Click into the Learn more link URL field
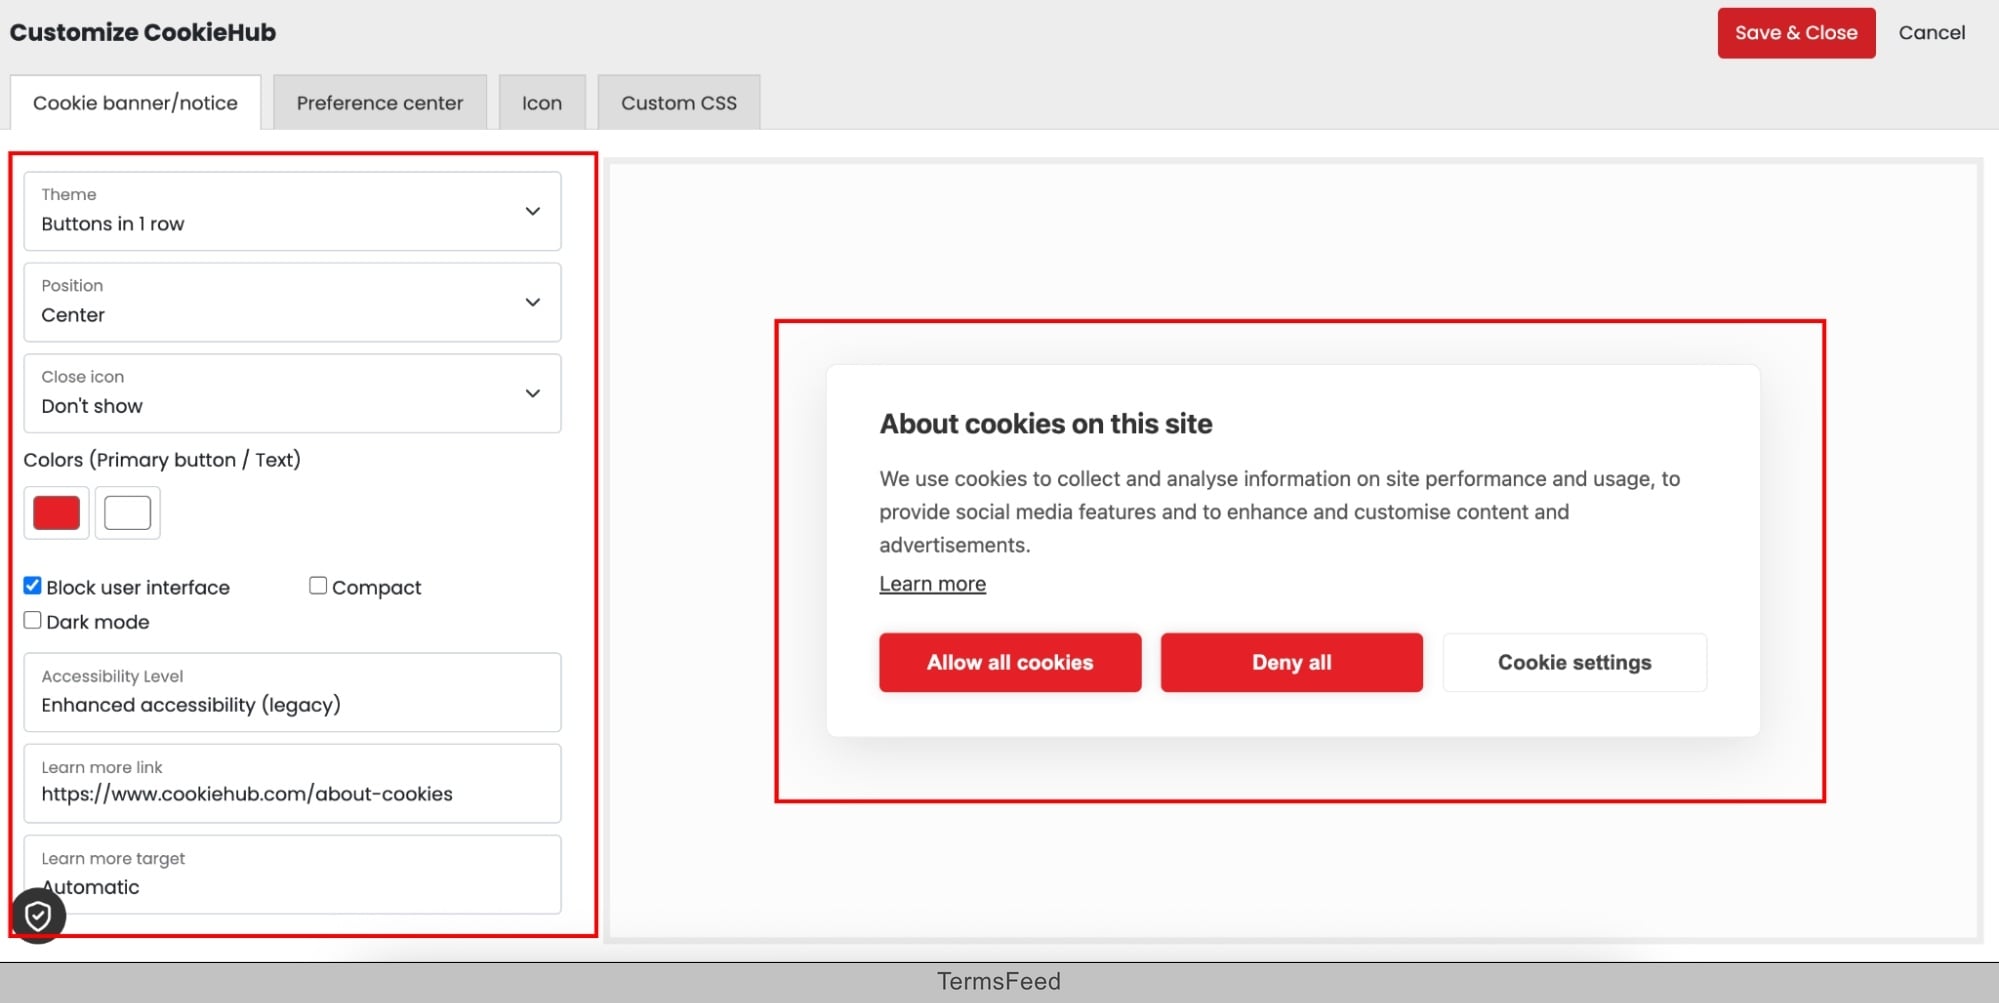 [x=292, y=783]
